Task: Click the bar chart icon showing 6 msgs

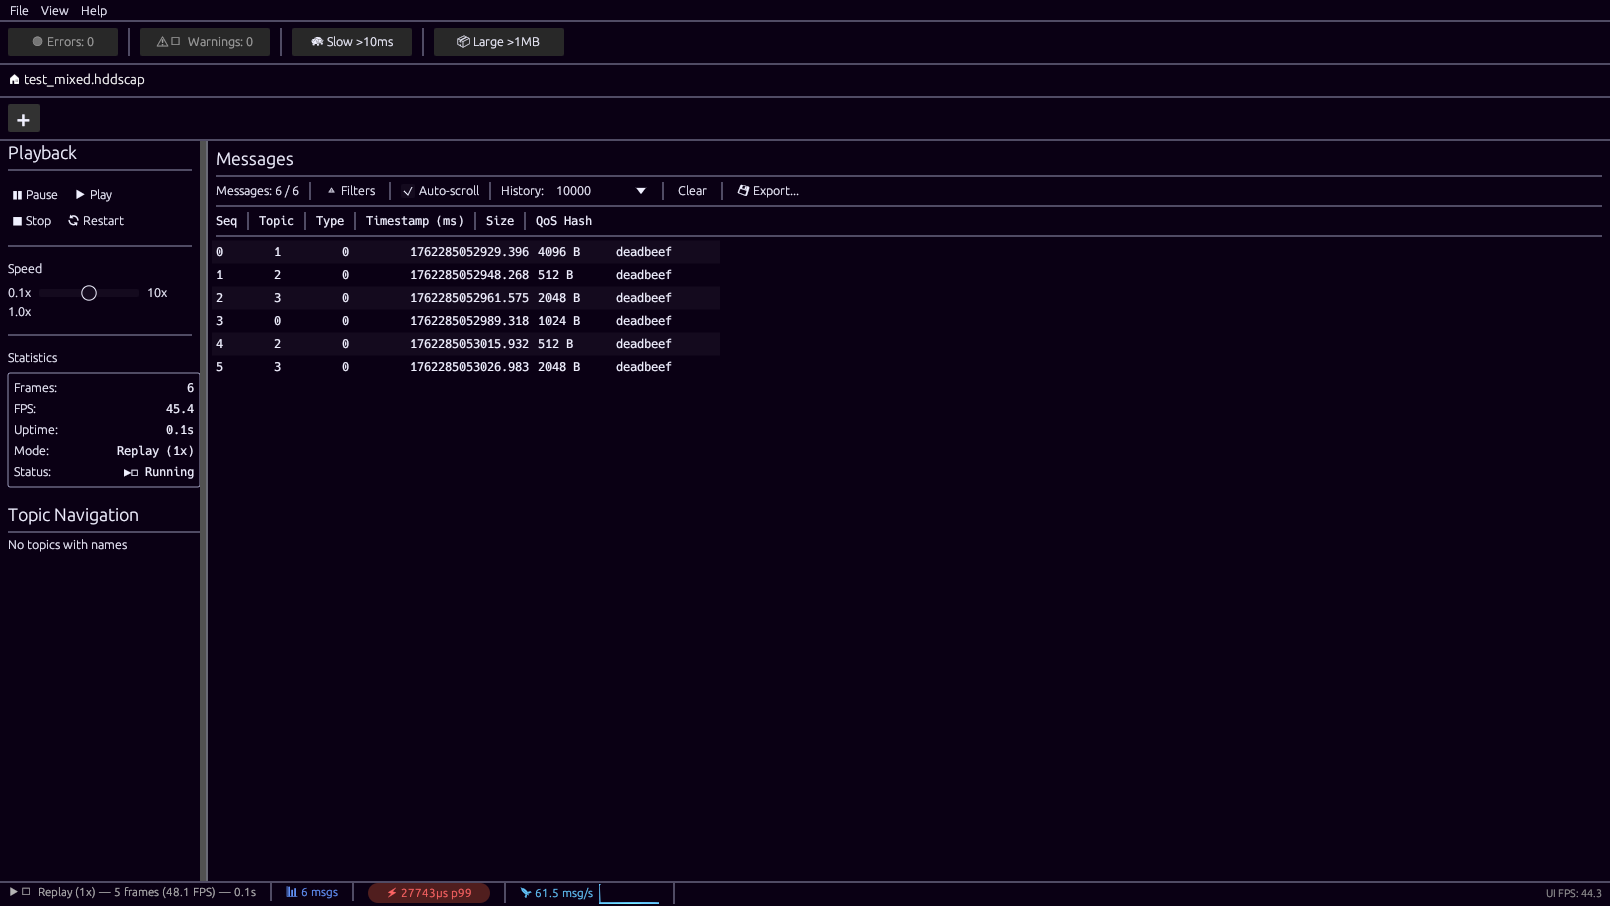Action: [290, 892]
